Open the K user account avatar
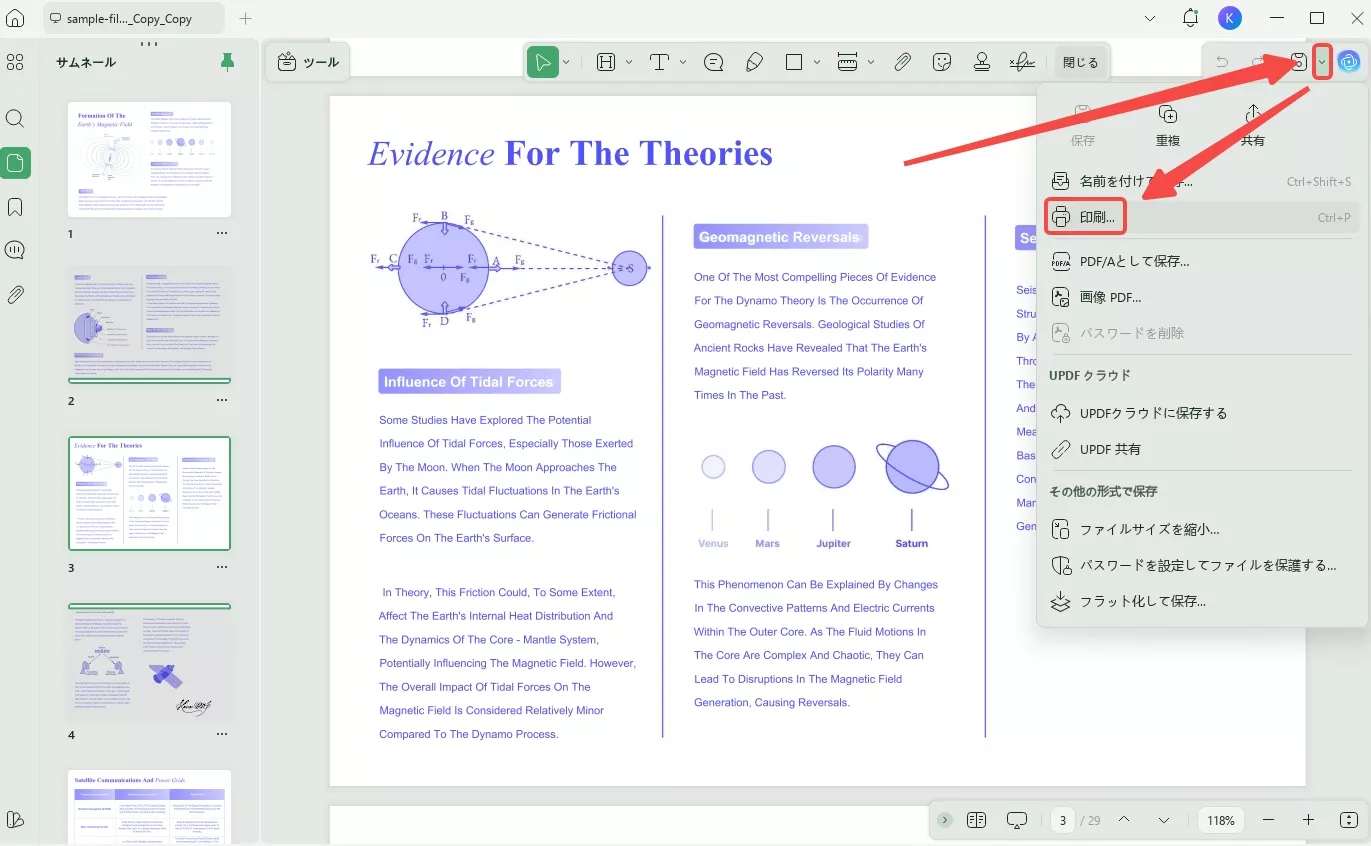 tap(1230, 18)
